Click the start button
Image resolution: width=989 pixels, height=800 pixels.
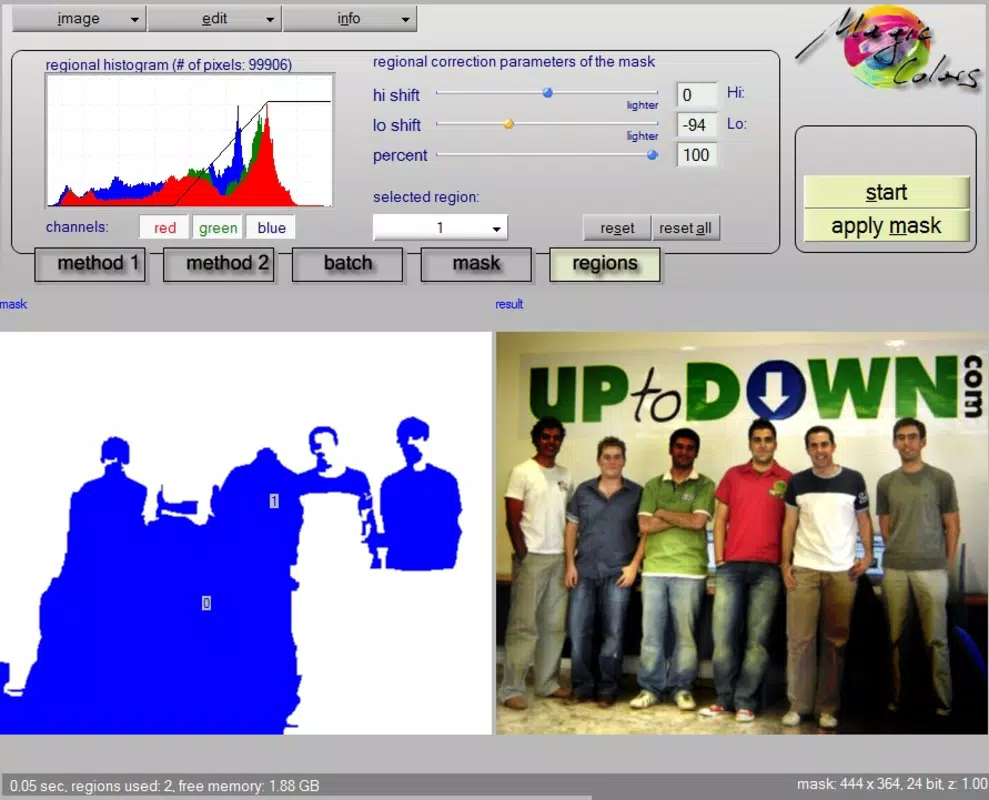coord(886,192)
